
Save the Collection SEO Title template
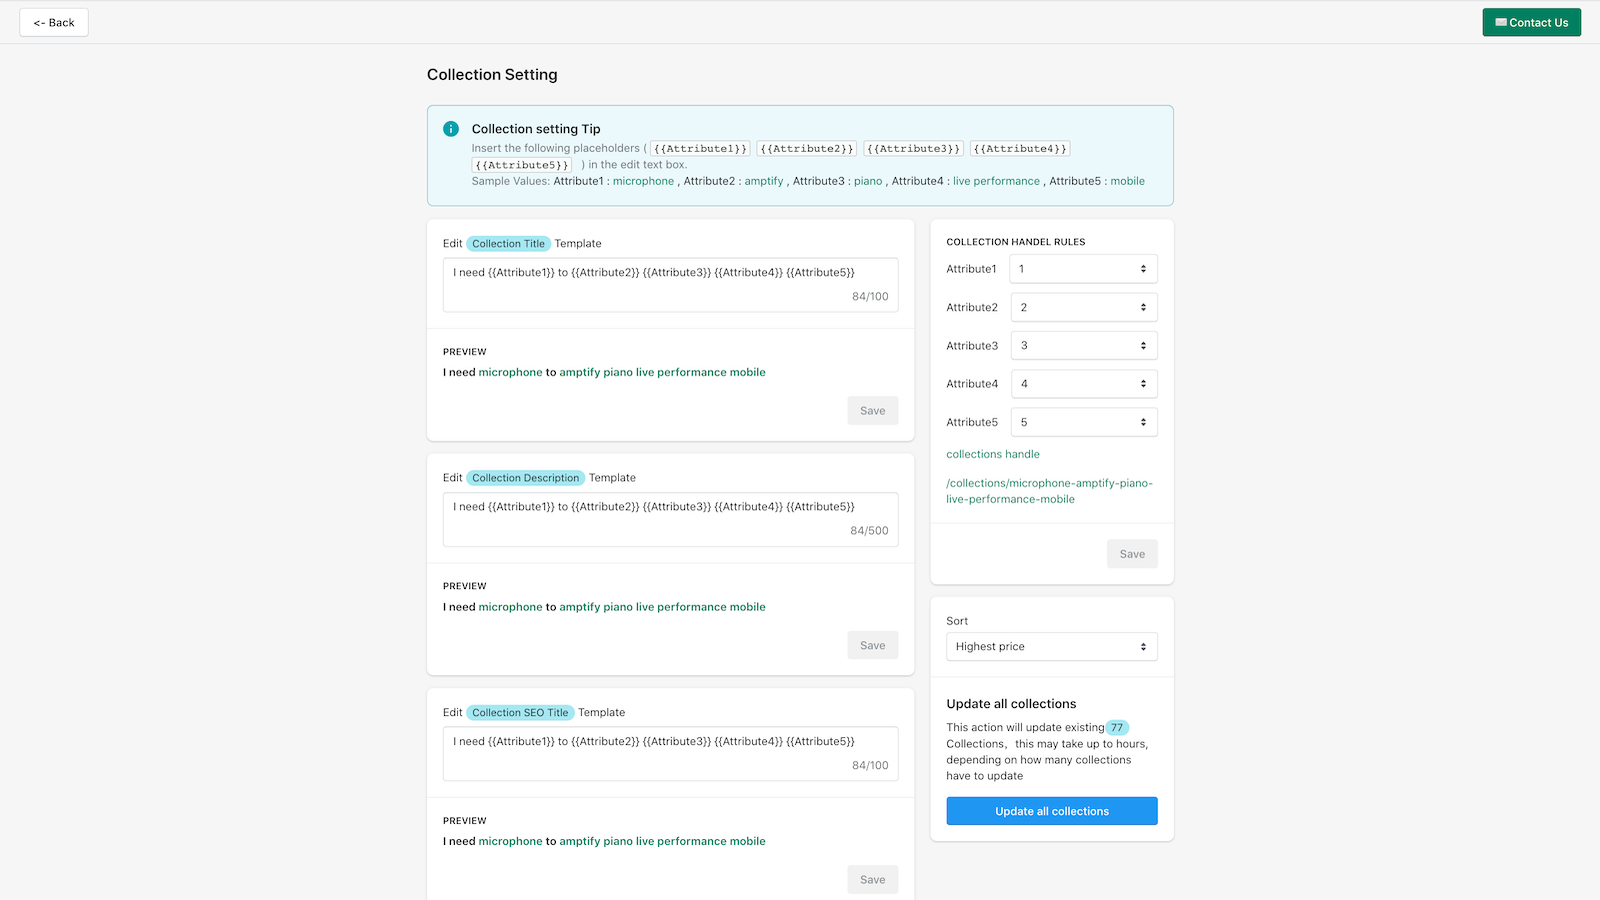(x=872, y=880)
